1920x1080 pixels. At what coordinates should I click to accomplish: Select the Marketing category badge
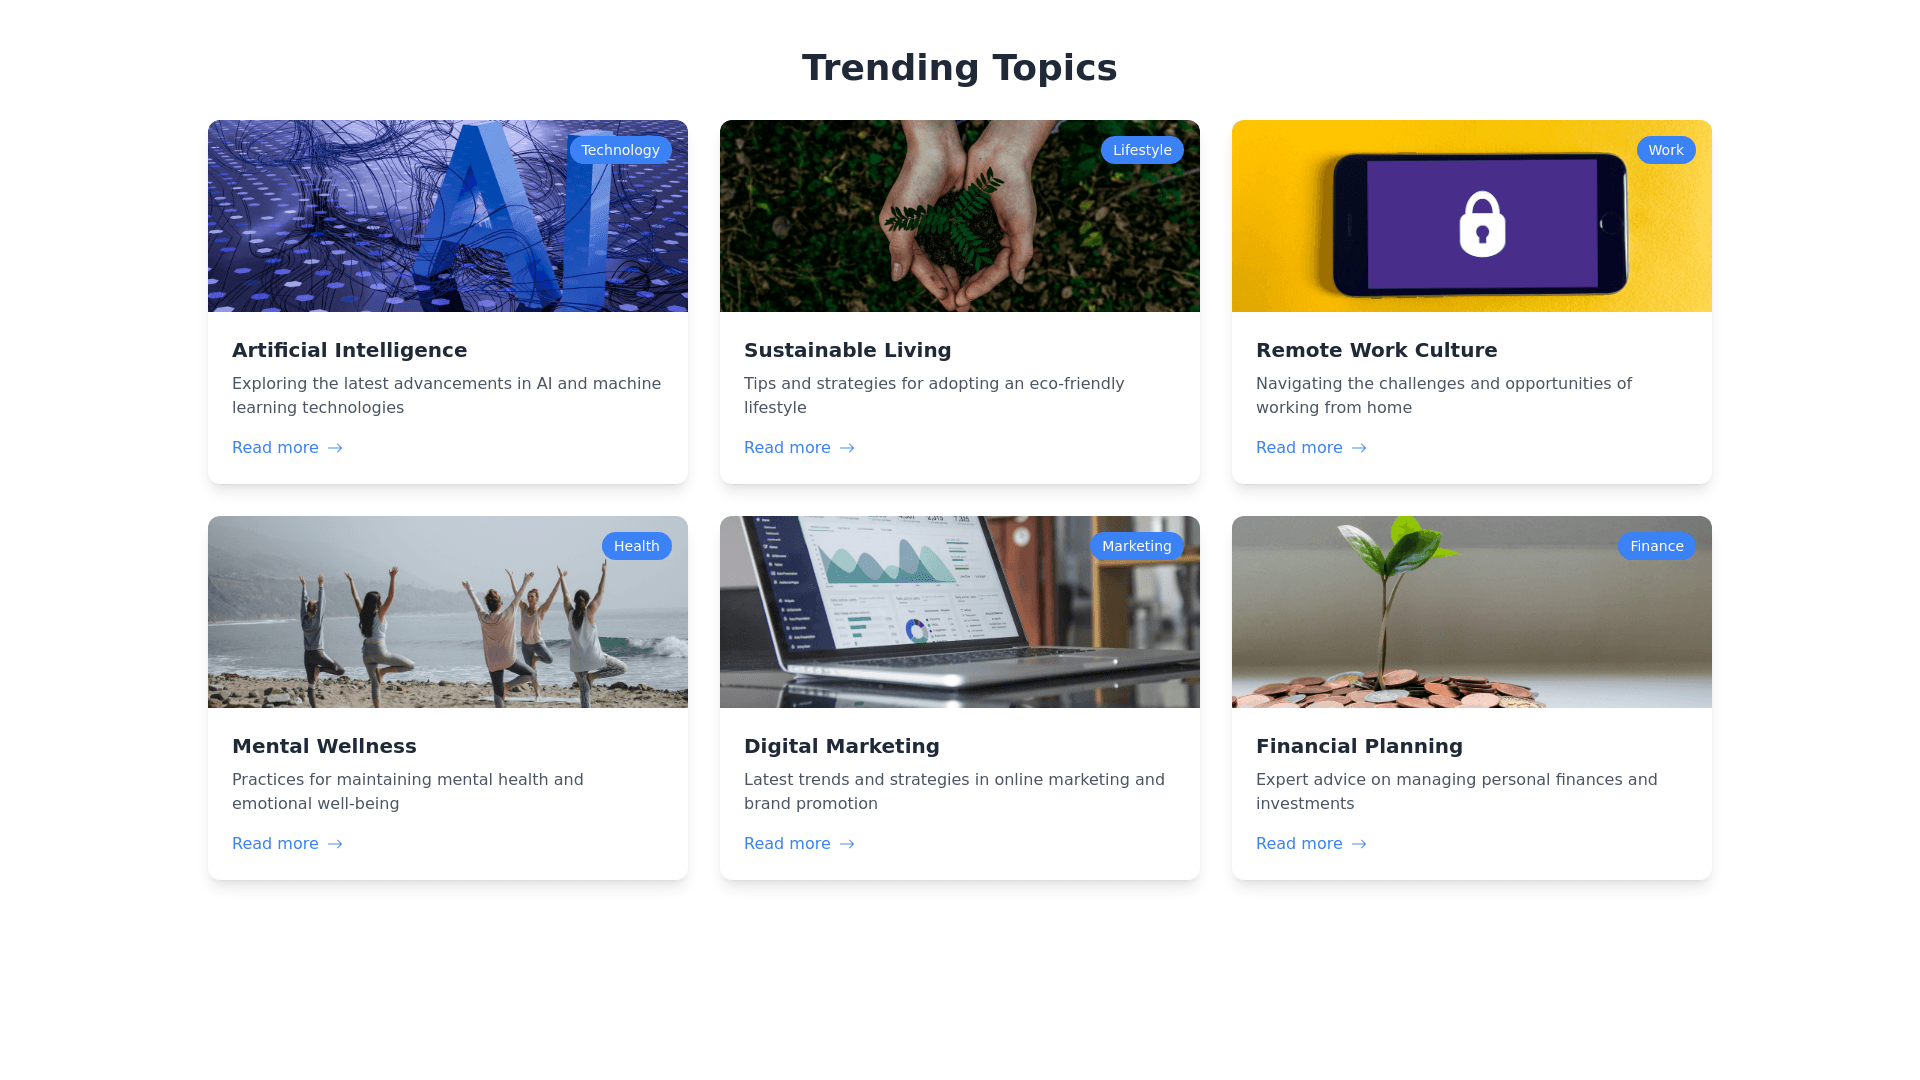tap(1136, 546)
